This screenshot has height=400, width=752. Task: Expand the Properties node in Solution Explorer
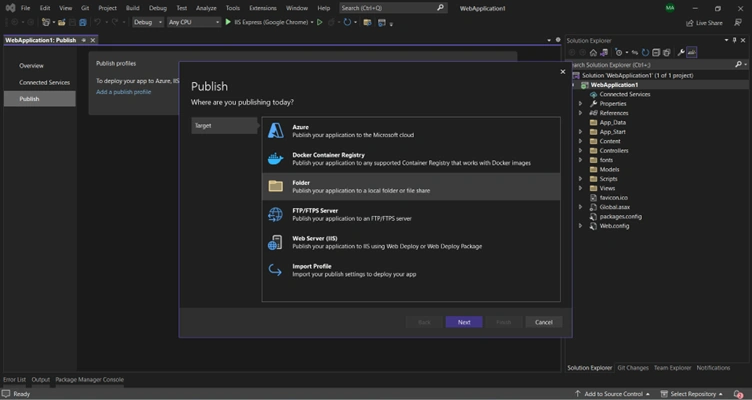[x=580, y=104]
